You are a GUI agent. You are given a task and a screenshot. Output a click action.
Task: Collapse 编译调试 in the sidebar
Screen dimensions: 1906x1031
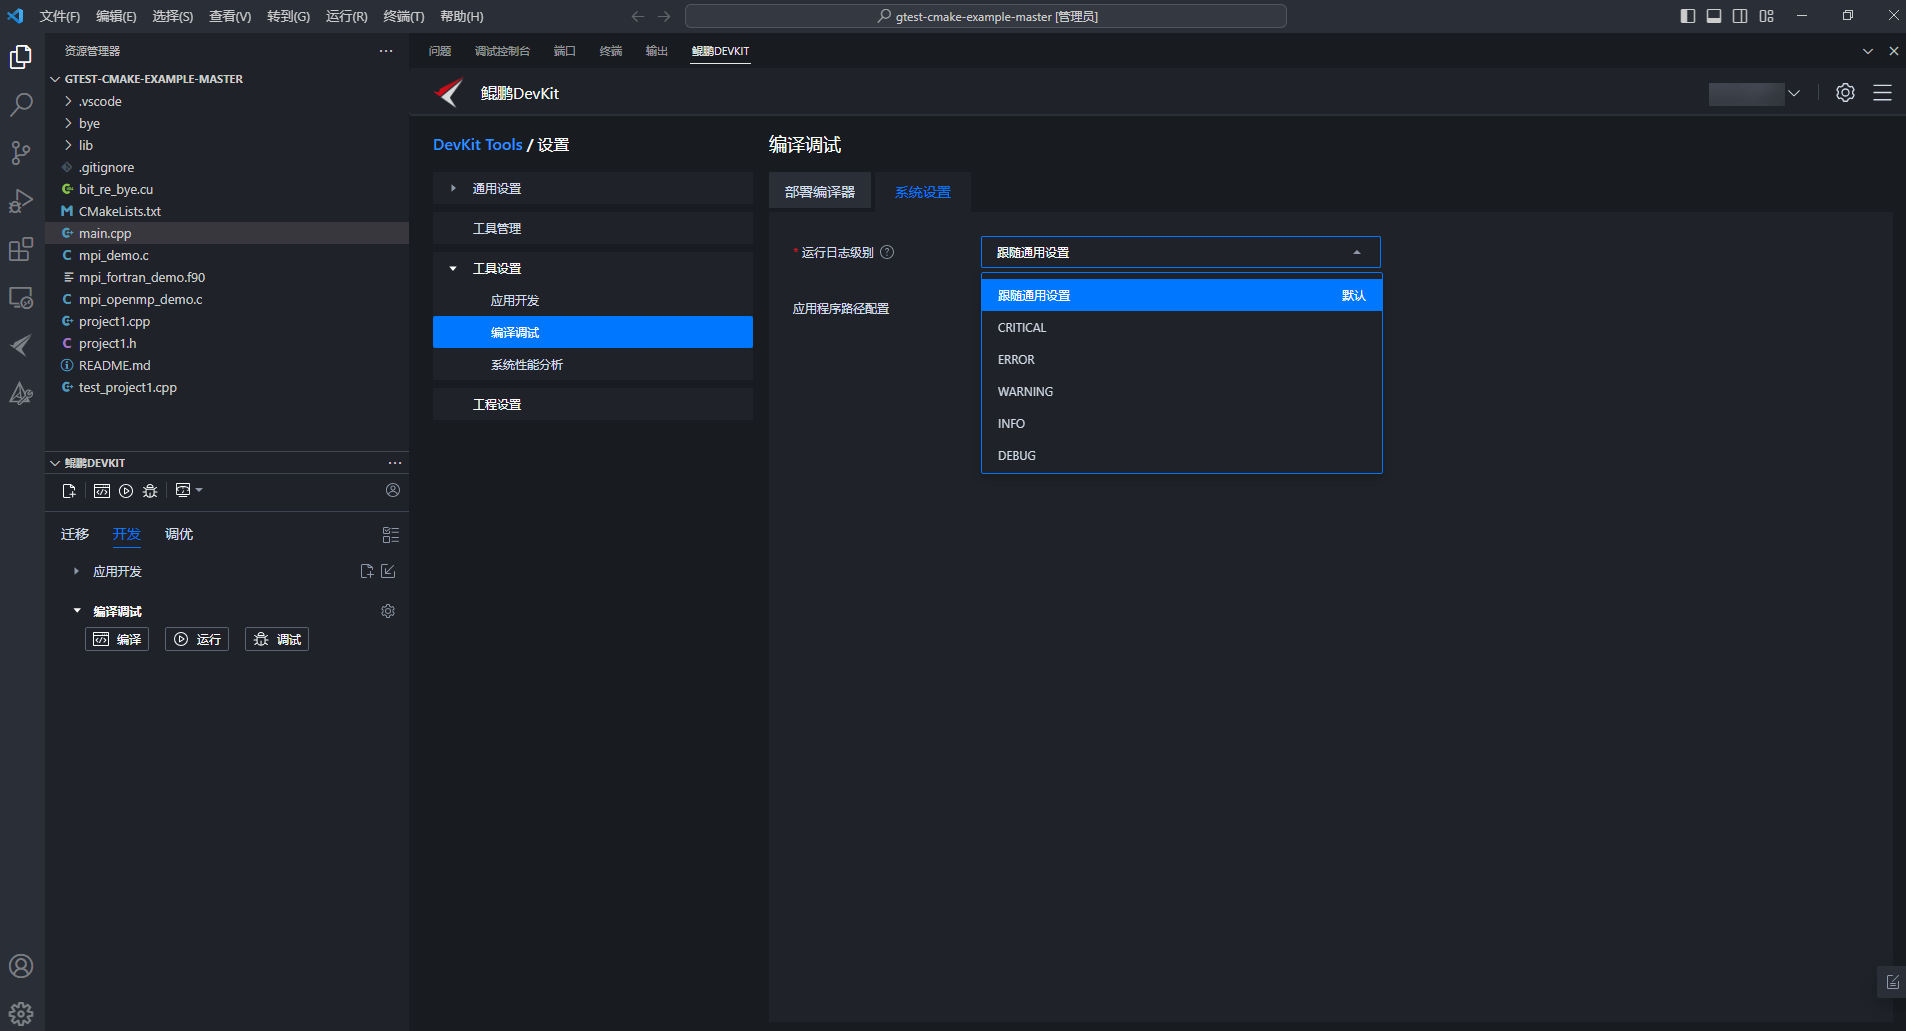pos(76,611)
